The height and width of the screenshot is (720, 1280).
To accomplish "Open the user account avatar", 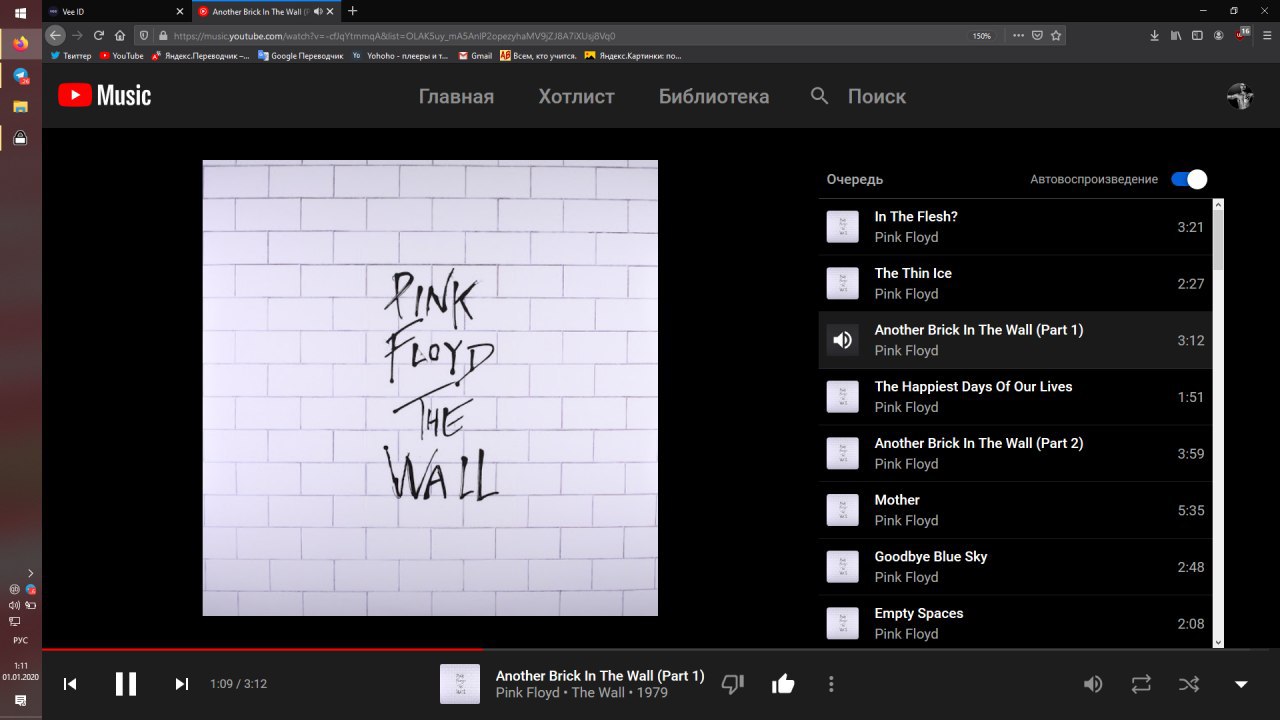I will (1240, 96).
